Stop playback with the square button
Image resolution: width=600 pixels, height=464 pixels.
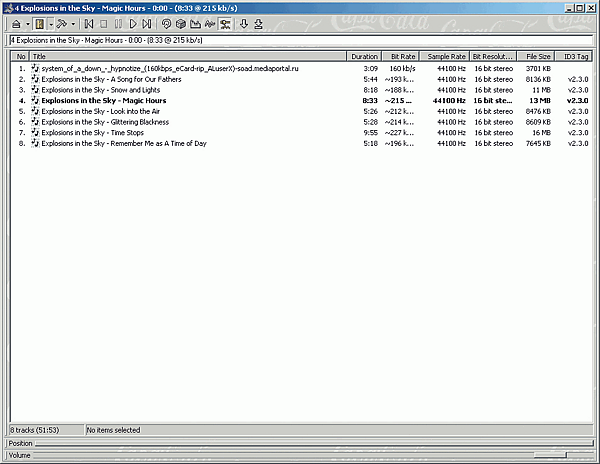(103, 24)
